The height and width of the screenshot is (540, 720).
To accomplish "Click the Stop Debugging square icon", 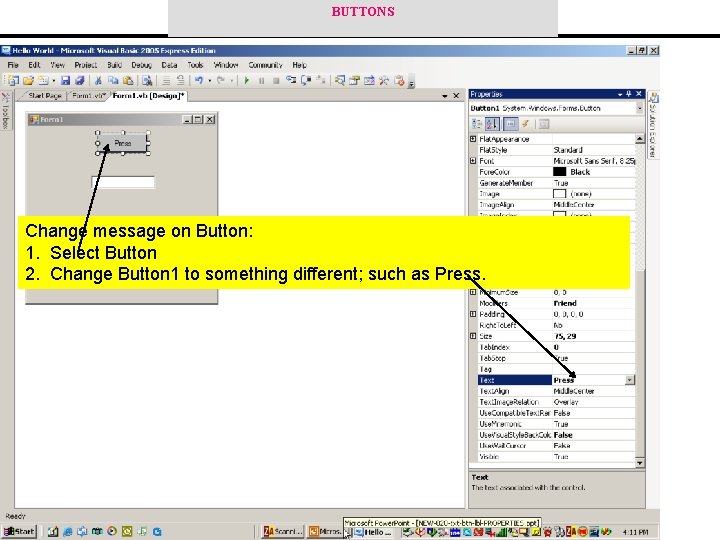I will 276,81.
